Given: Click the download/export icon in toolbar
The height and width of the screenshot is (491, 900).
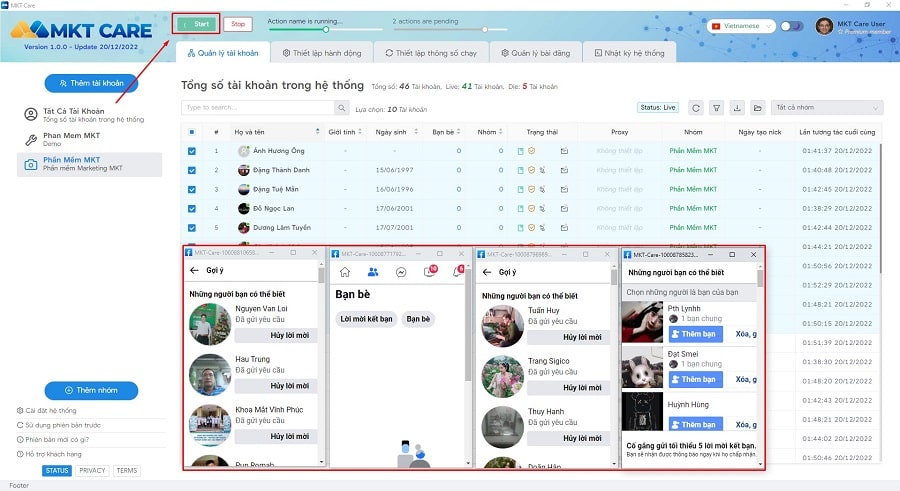Looking at the screenshot, I should pyautogui.click(x=737, y=107).
